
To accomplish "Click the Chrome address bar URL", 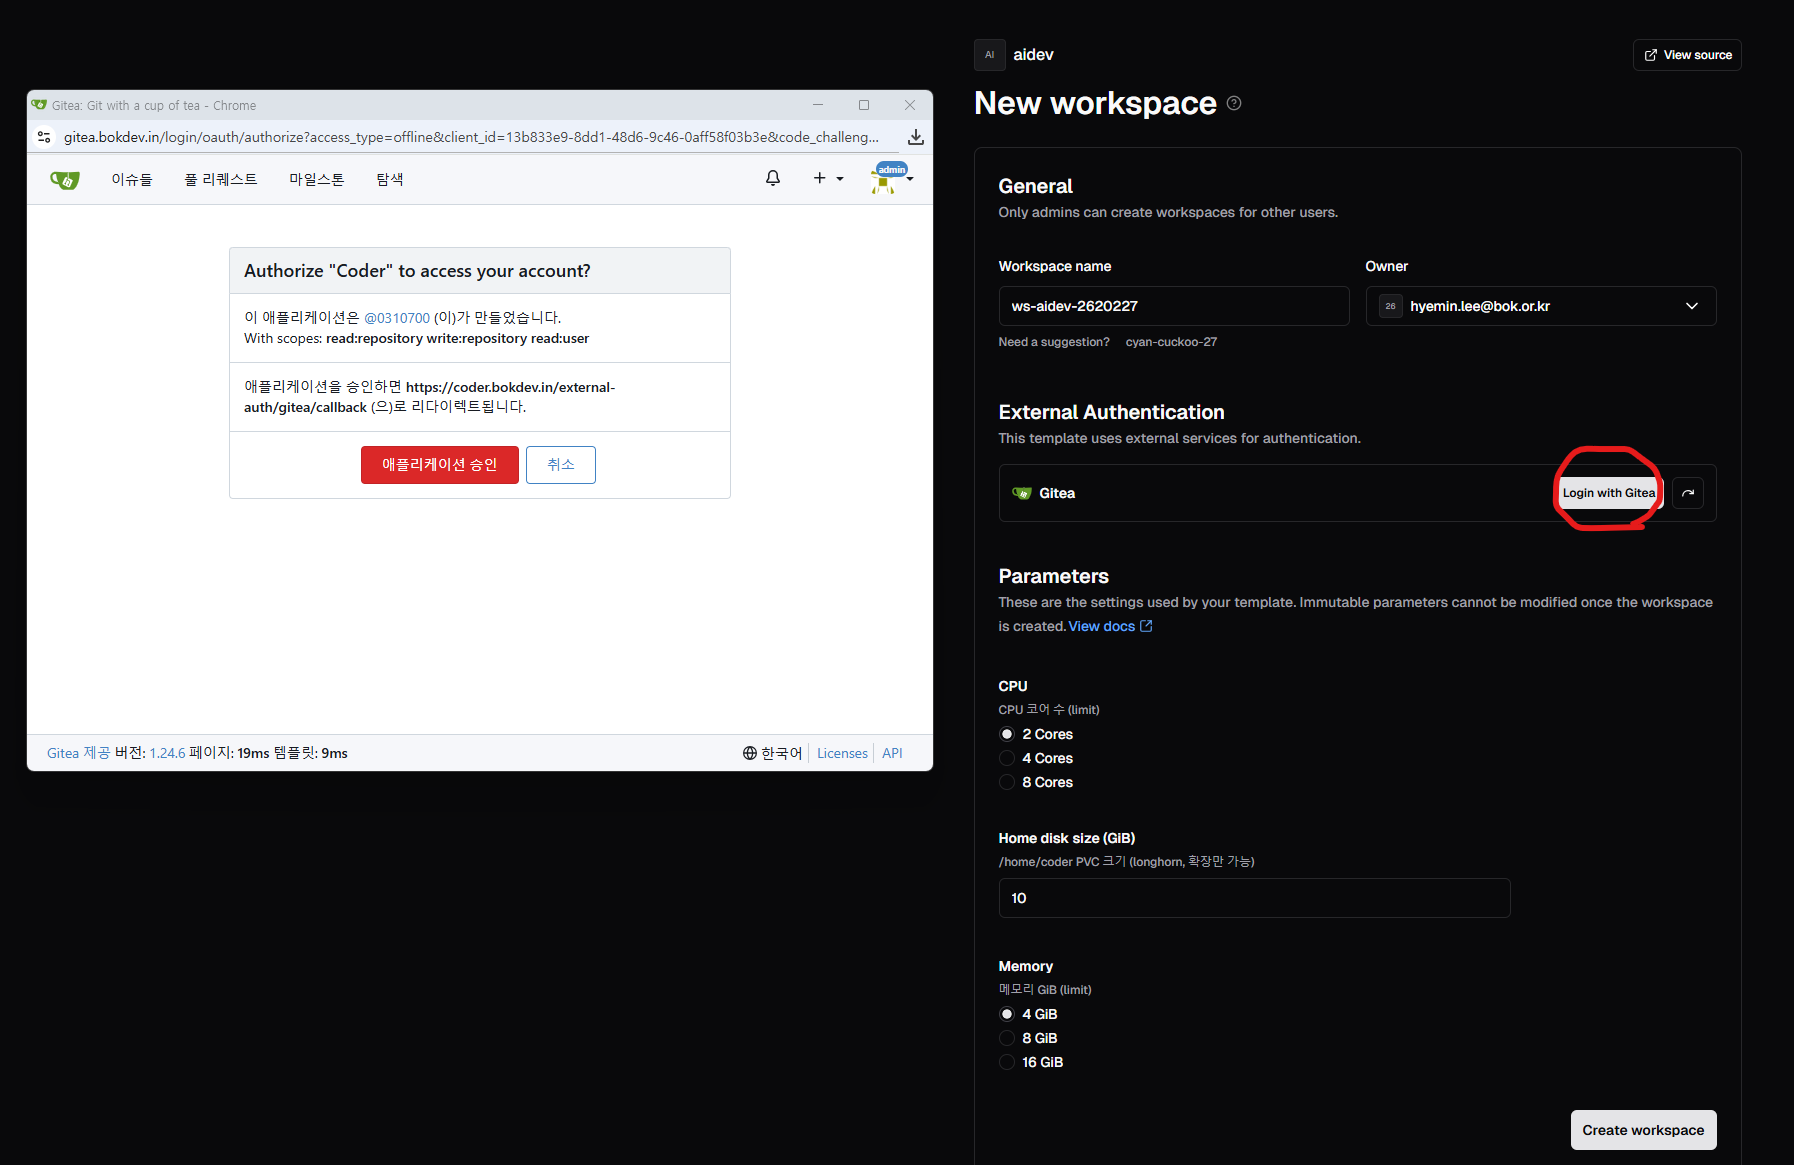I will [471, 137].
